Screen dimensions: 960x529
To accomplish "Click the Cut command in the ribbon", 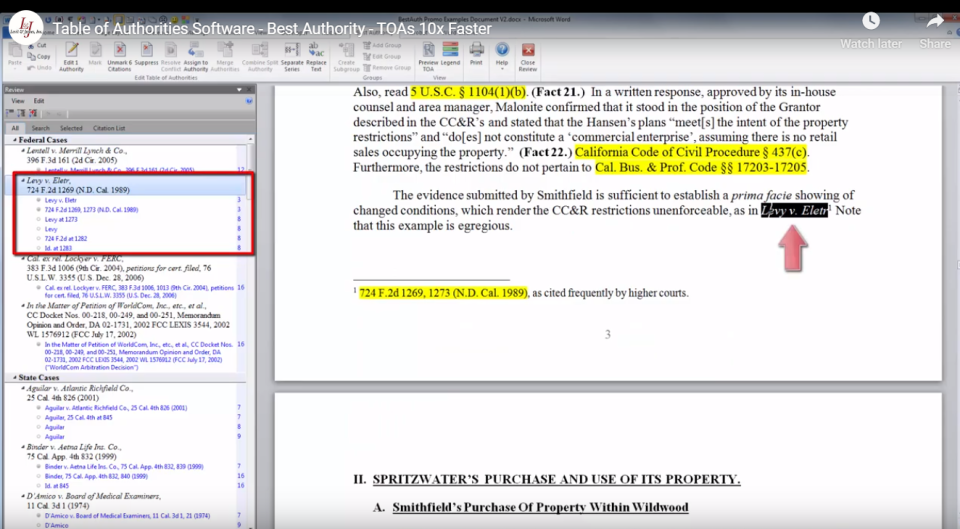I will click(37, 45).
